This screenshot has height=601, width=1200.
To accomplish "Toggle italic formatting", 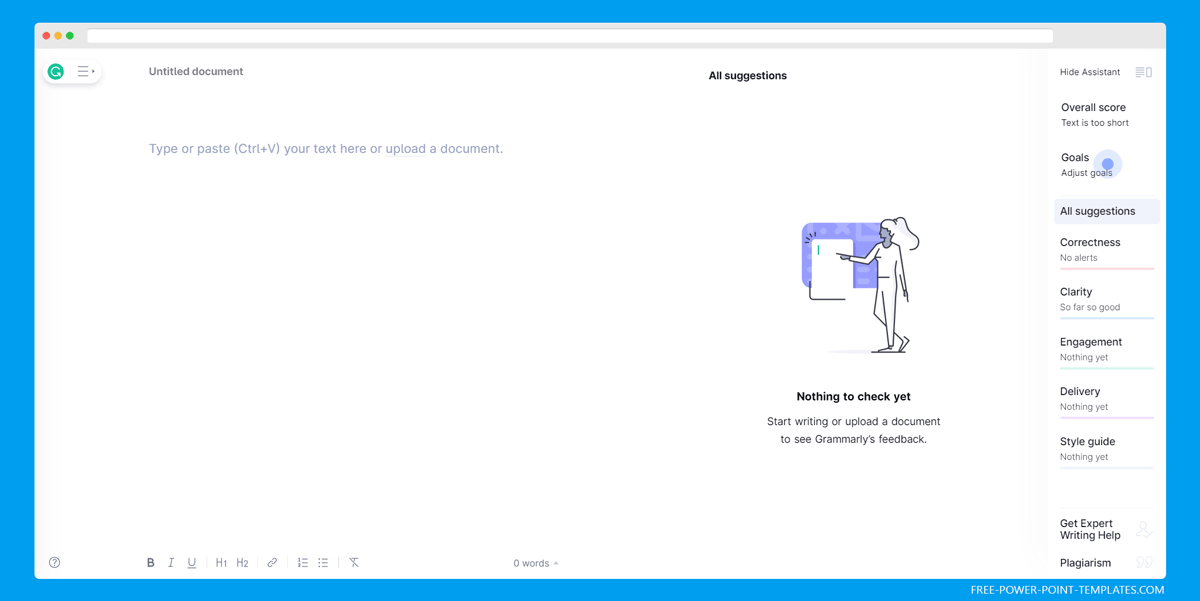I will pyautogui.click(x=171, y=563).
